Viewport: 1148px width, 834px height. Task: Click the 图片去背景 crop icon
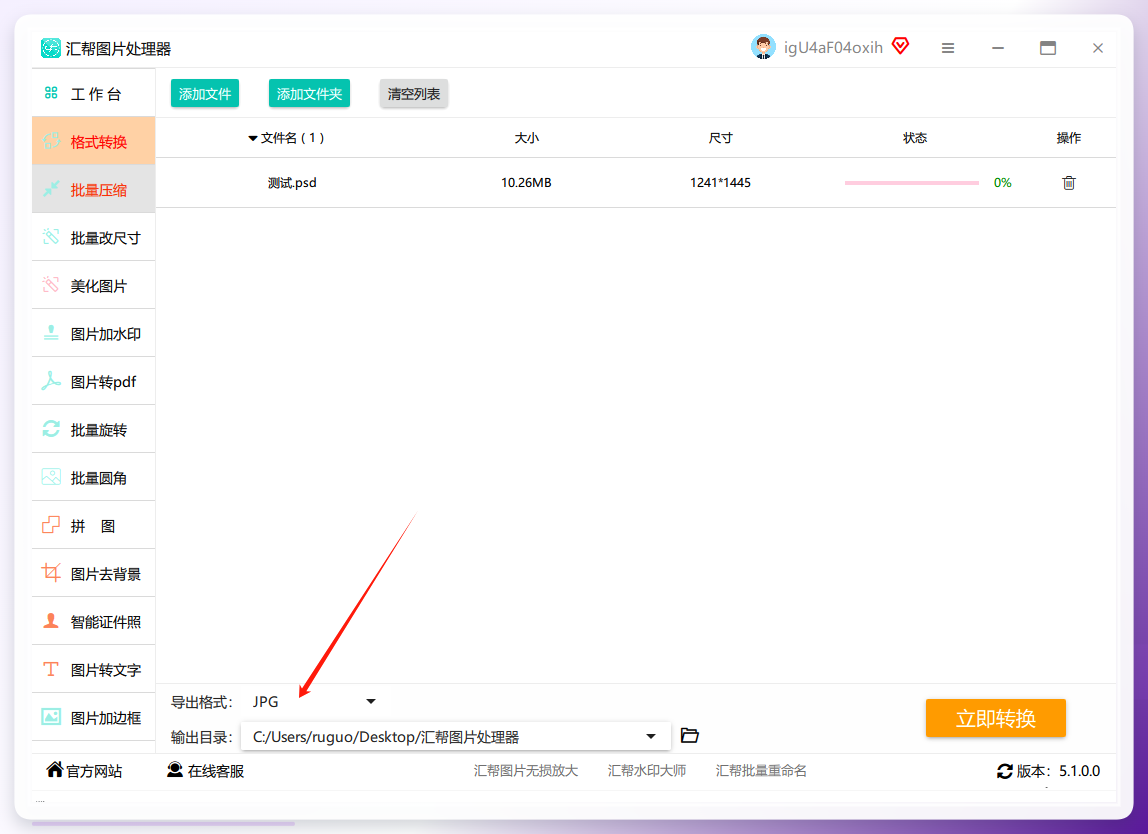click(x=51, y=573)
